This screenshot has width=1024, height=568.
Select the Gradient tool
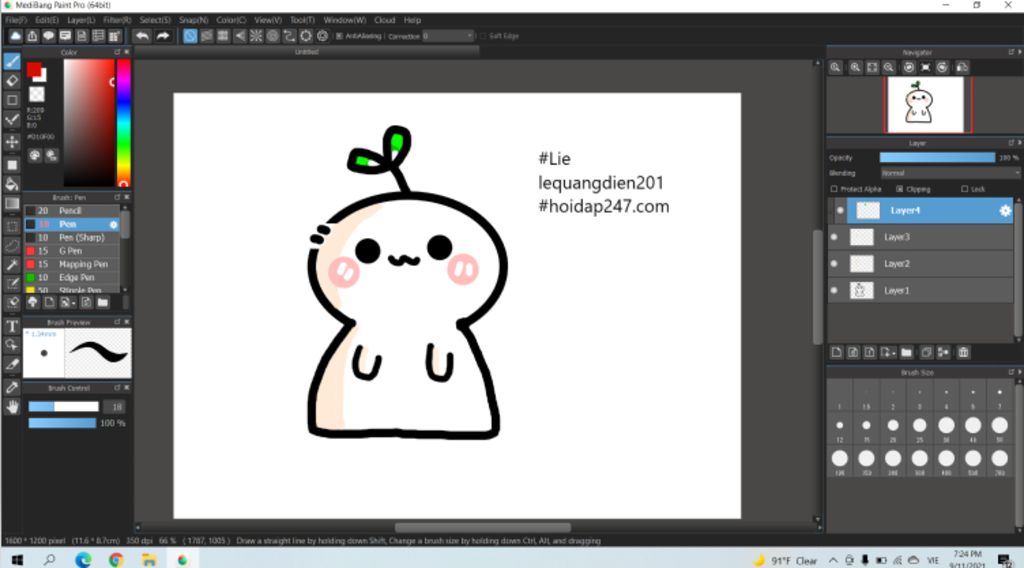pos(12,204)
